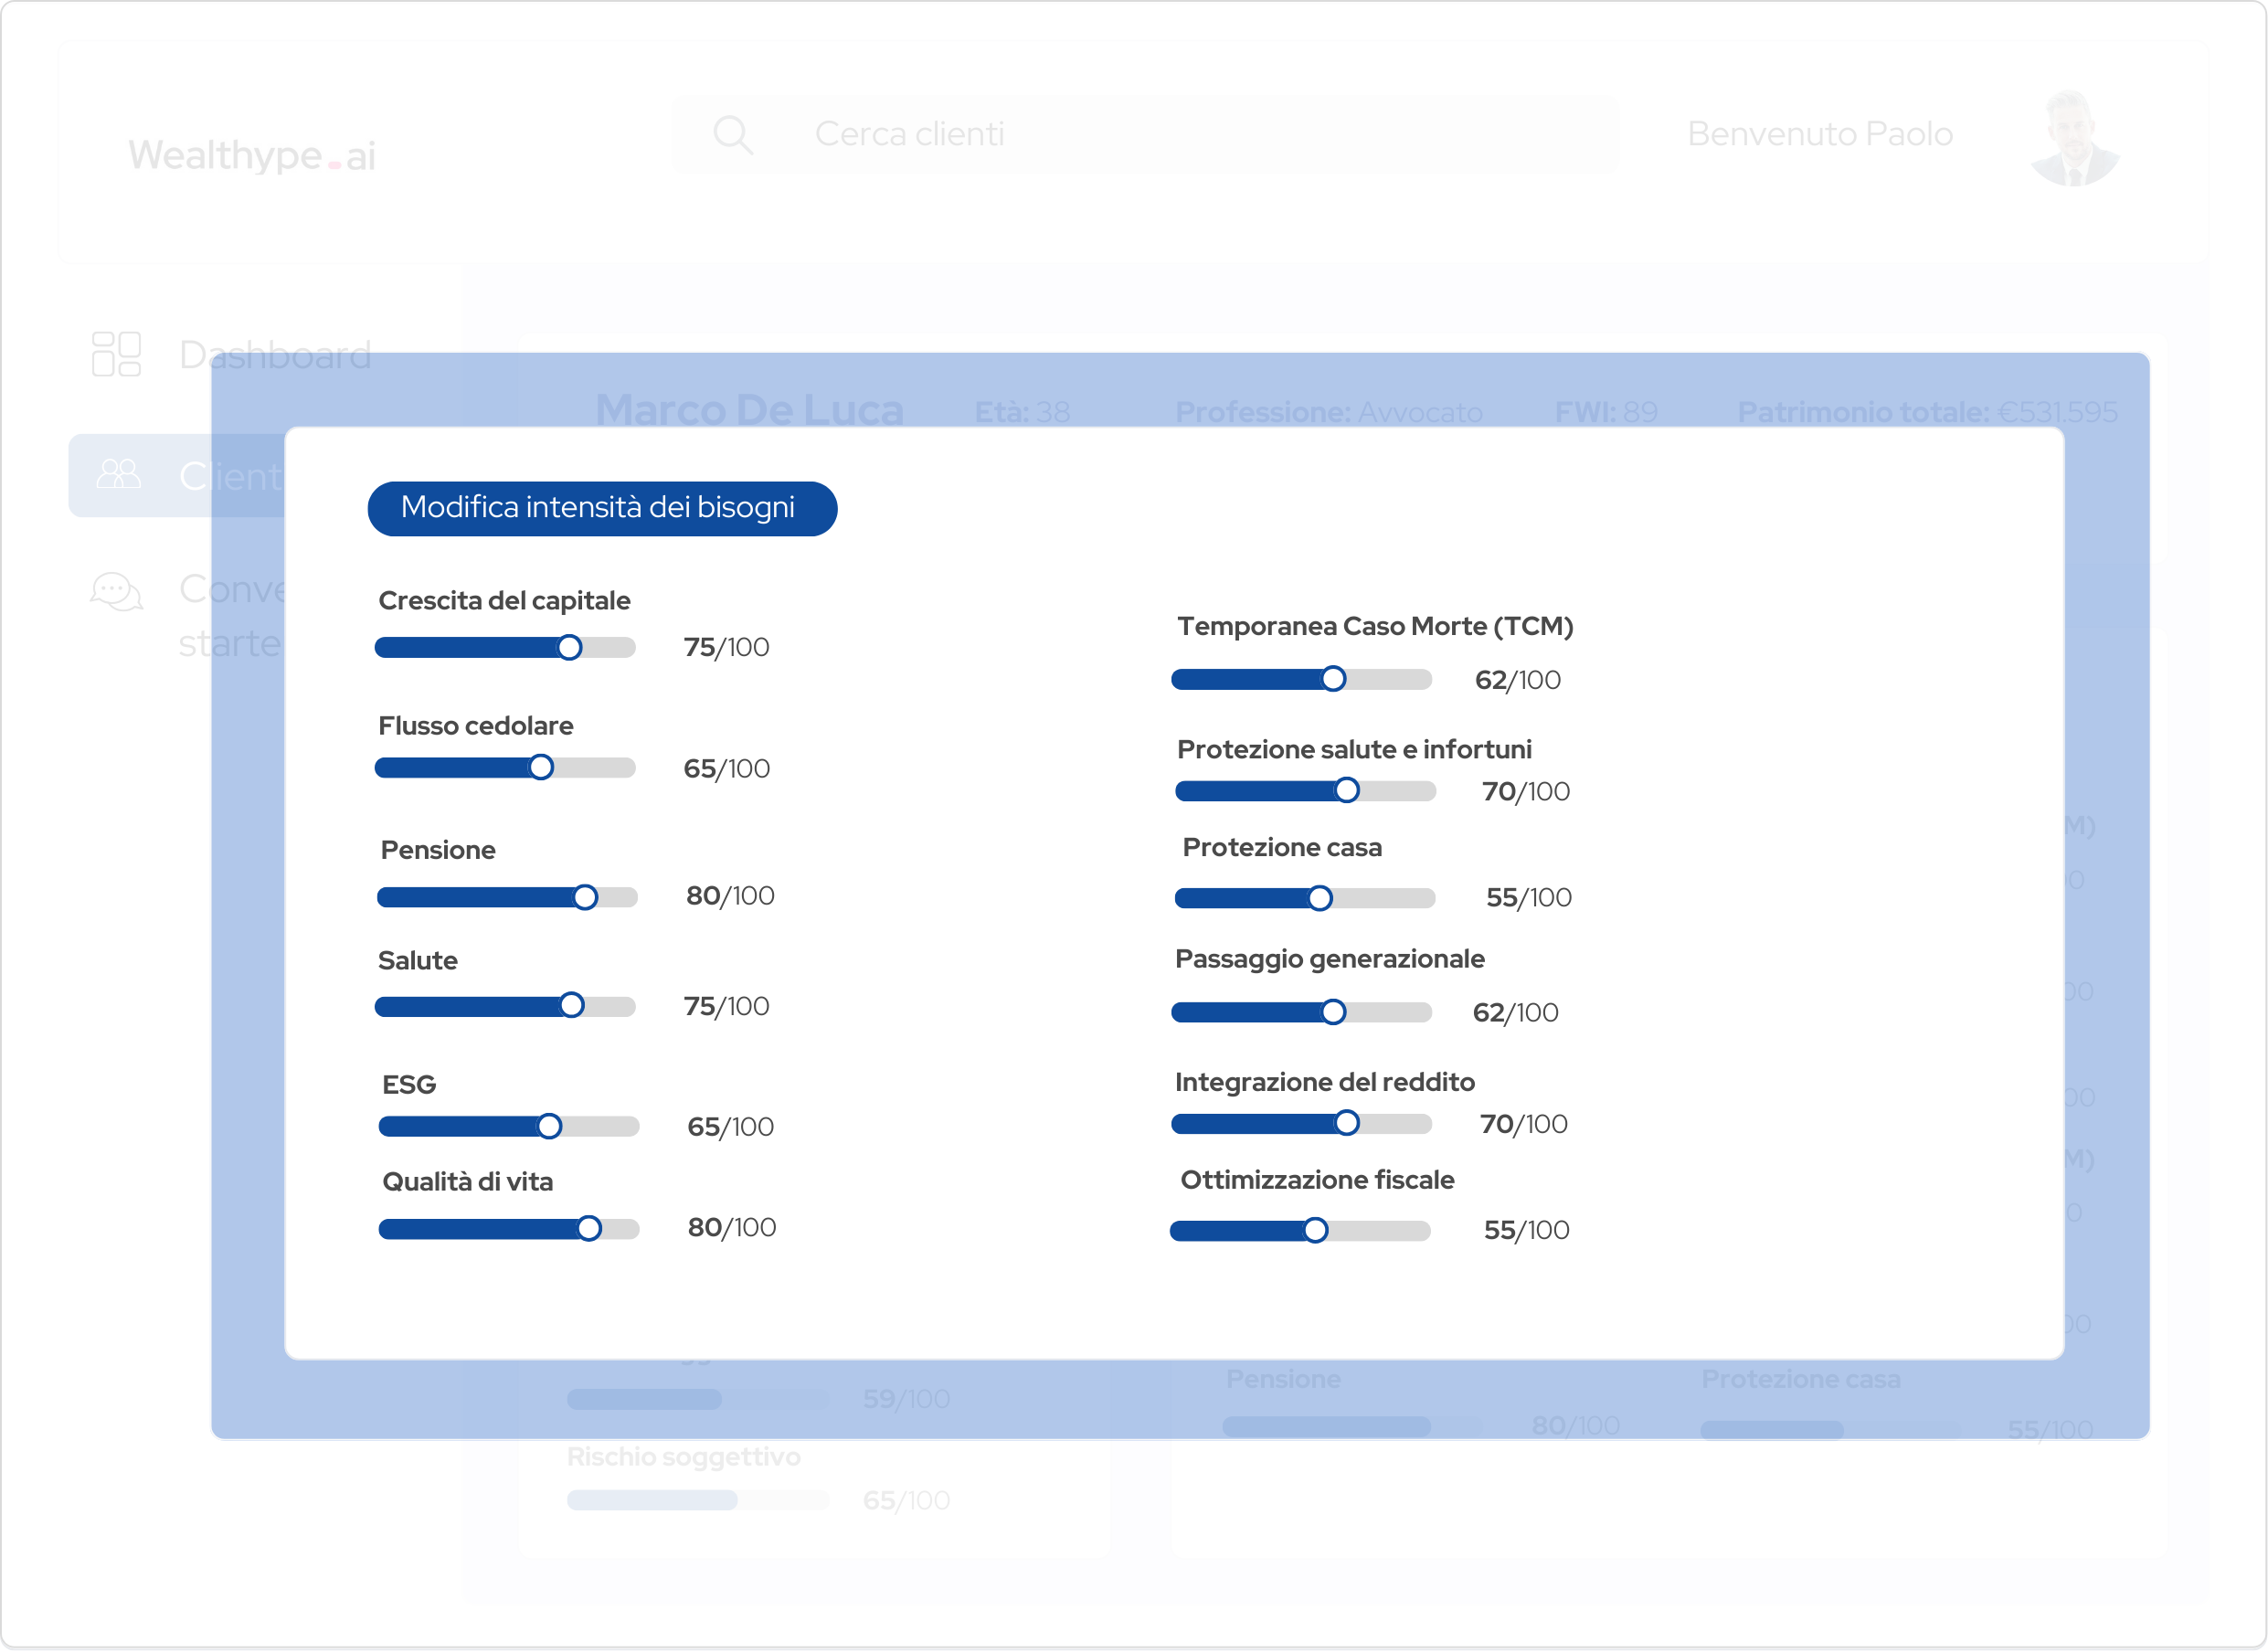The image size is (2268, 1652).
Task: Open the Dashboard grid icon
Action: click(116, 354)
